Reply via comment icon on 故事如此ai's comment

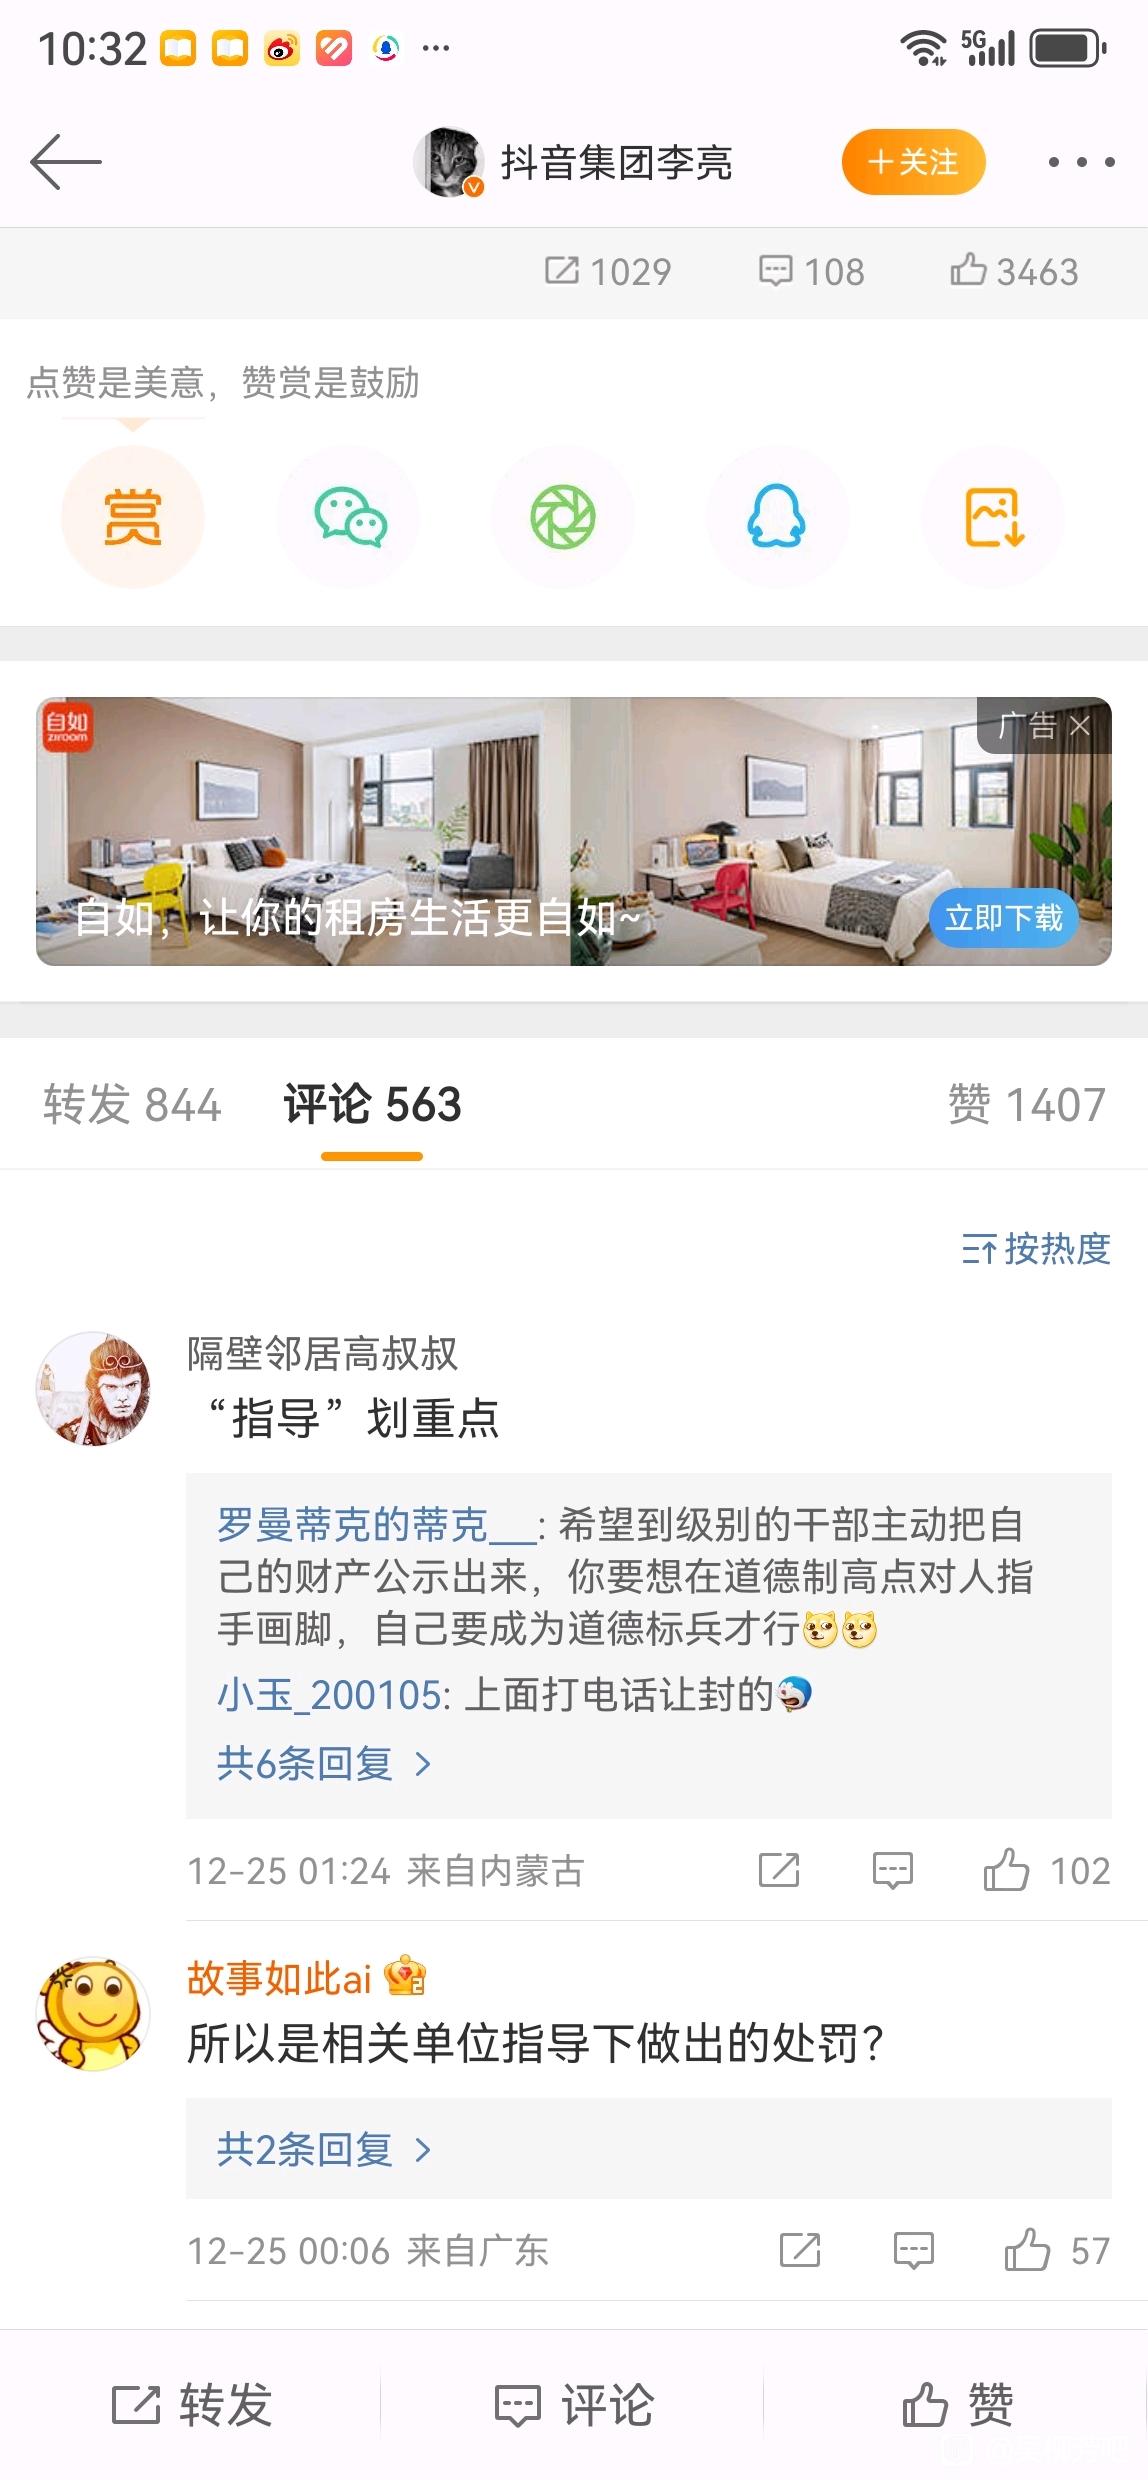tap(913, 2251)
